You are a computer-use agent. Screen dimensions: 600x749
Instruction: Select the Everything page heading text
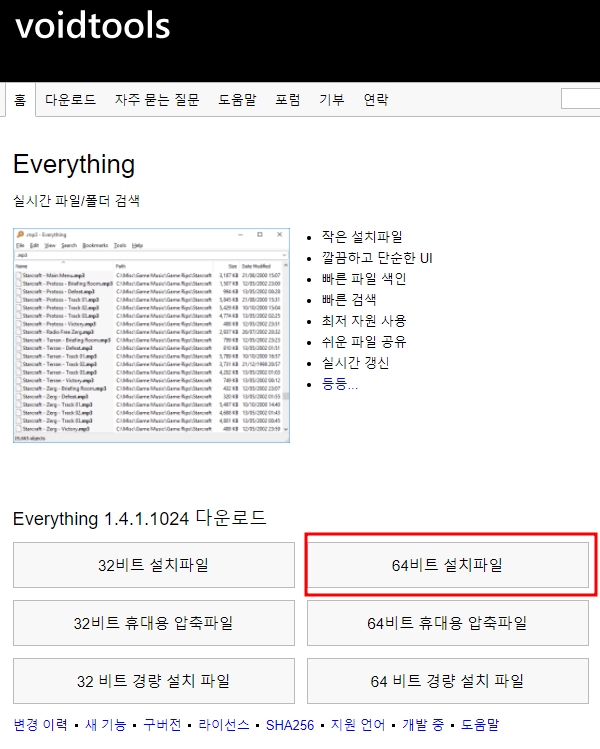tap(74, 164)
